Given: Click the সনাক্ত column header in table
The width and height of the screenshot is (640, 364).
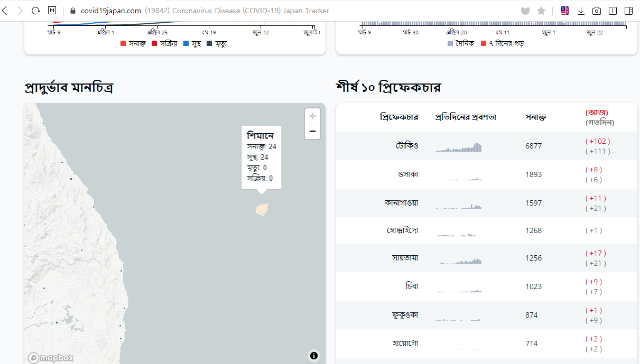Looking at the screenshot, I should 535,118.
